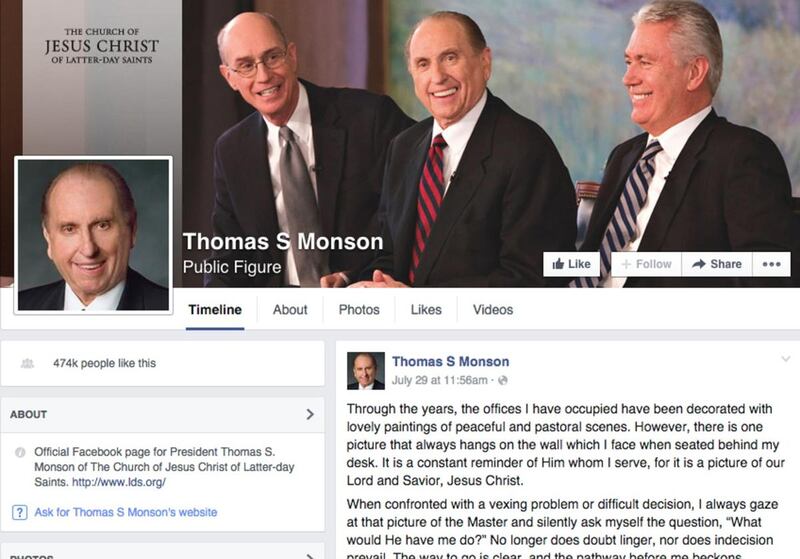Open the Videos tab
800x559 pixels.
[x=493, y=310]
